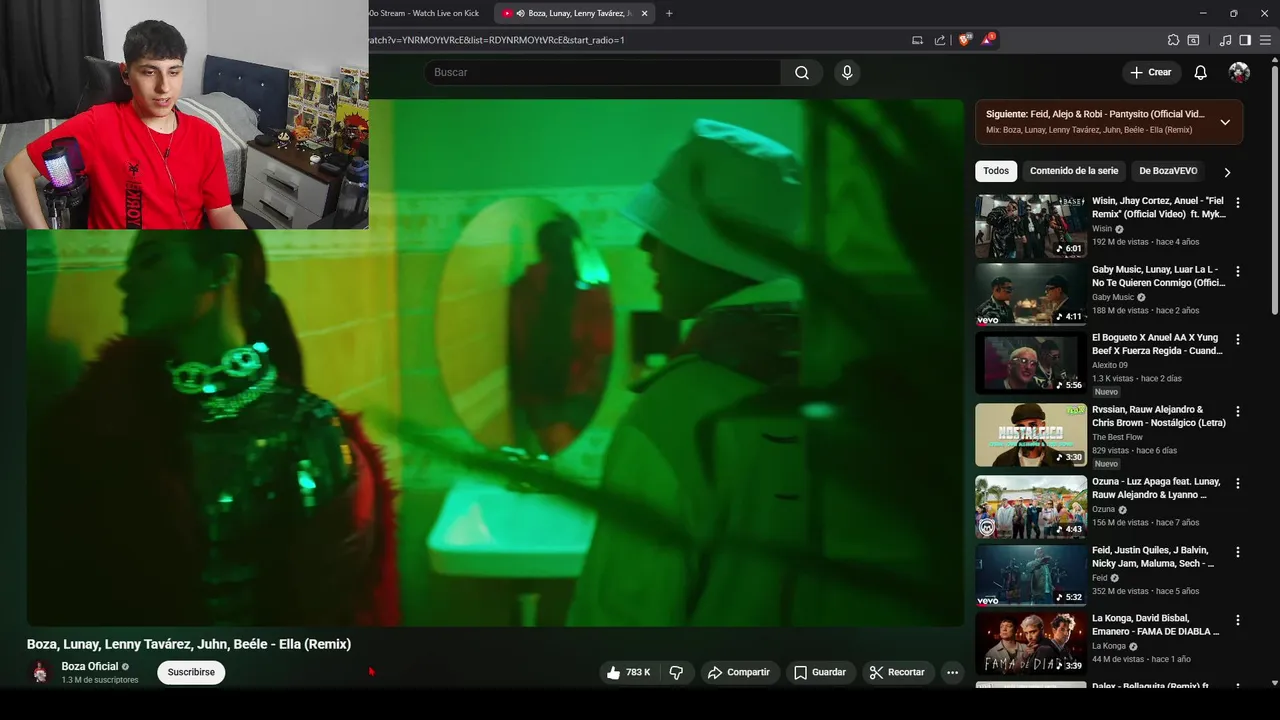Click the Guardar save button
The image size is (1280, 720).
point(820,672)
